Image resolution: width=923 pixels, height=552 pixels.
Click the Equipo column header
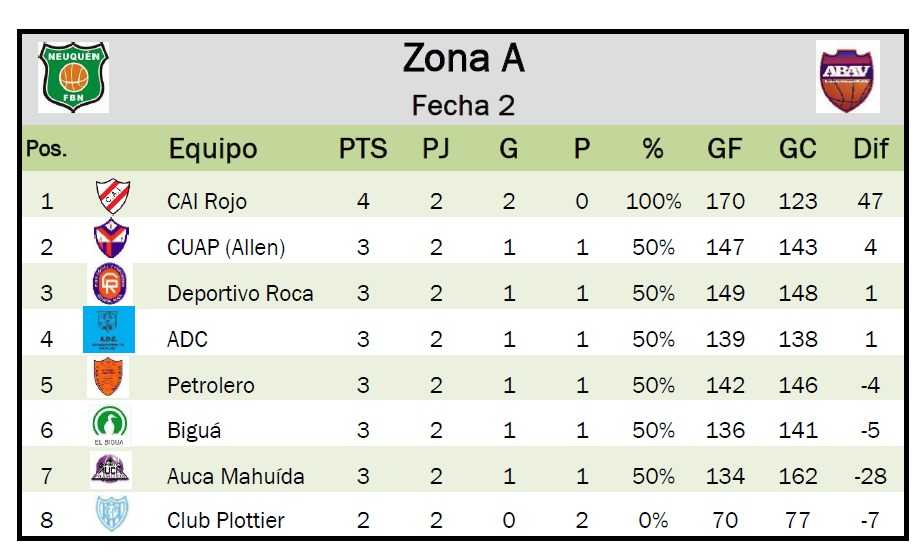tap(213, 150)
